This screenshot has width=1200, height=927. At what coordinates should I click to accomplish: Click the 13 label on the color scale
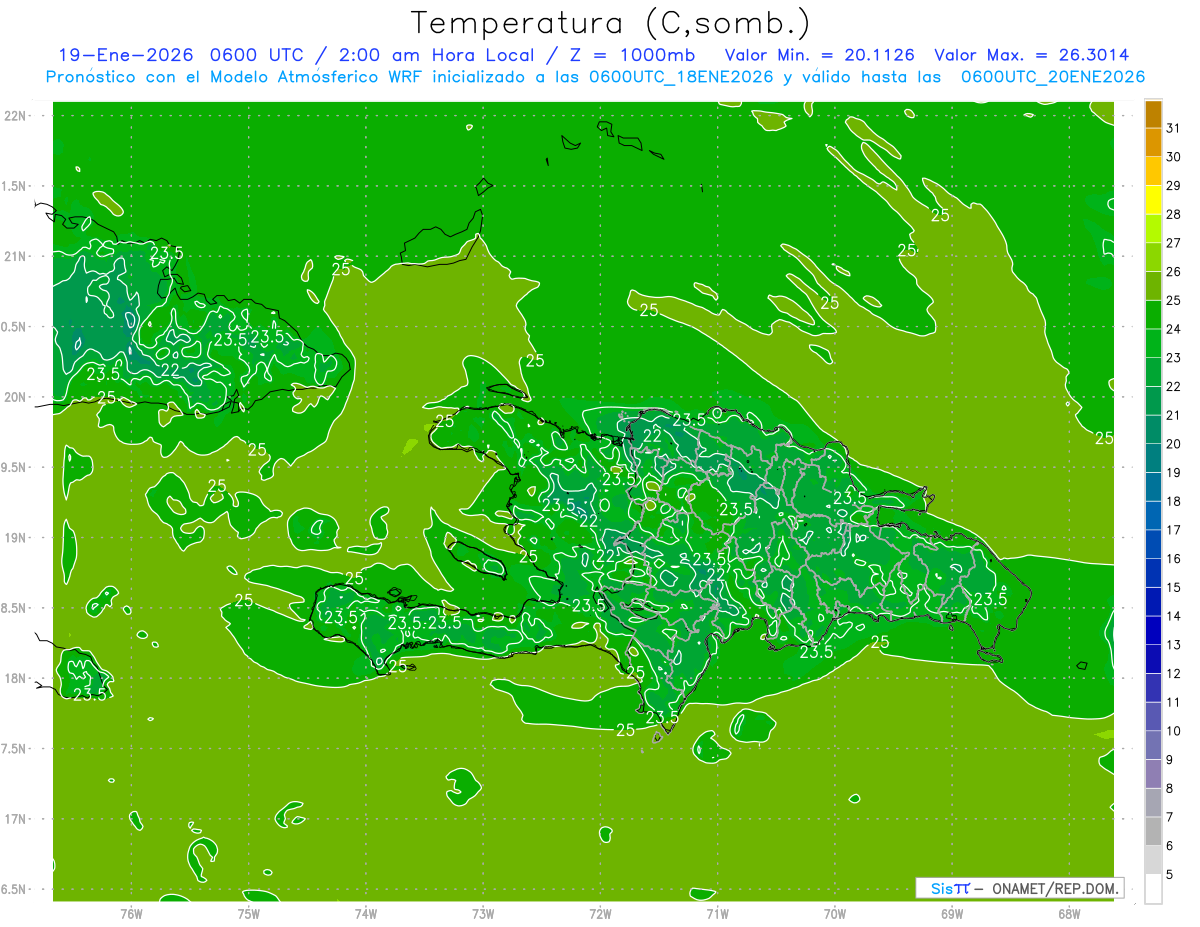coord(1174,645)
